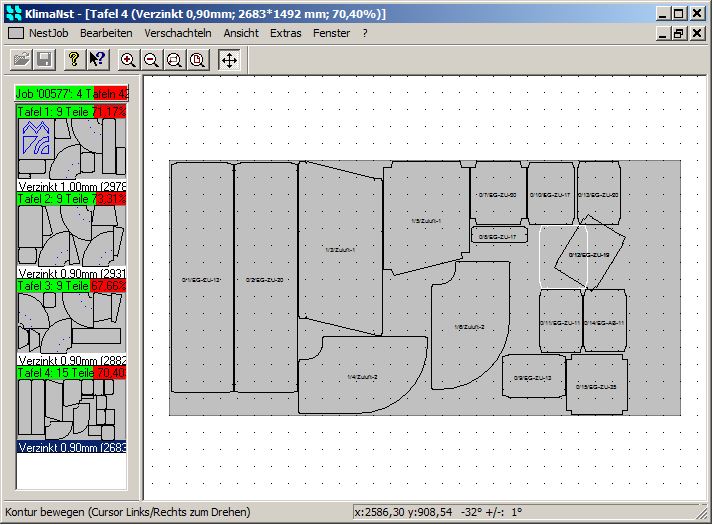Open the Ansicht menu

[x=240, y=33]
